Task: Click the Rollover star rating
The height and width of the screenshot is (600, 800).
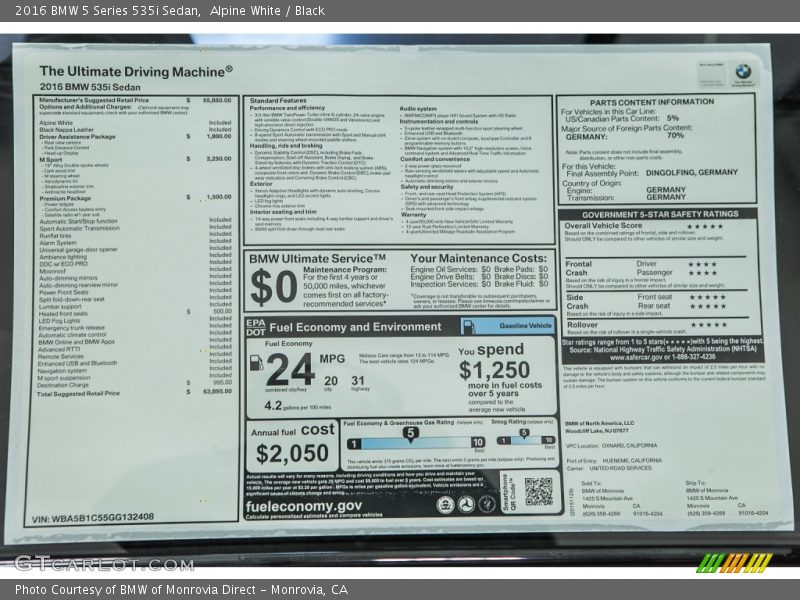Action: (707, 324)
